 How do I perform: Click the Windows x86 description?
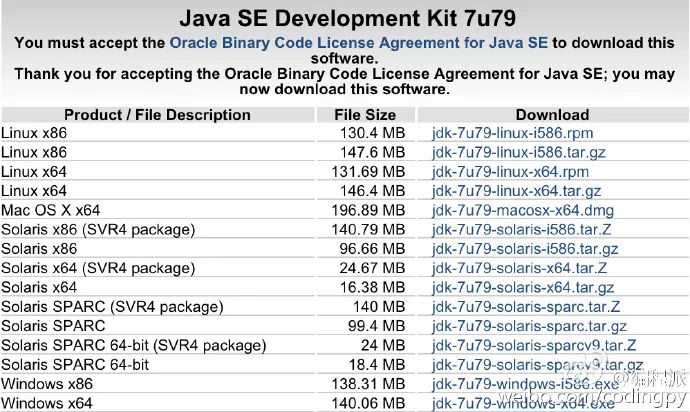point(47,384)
